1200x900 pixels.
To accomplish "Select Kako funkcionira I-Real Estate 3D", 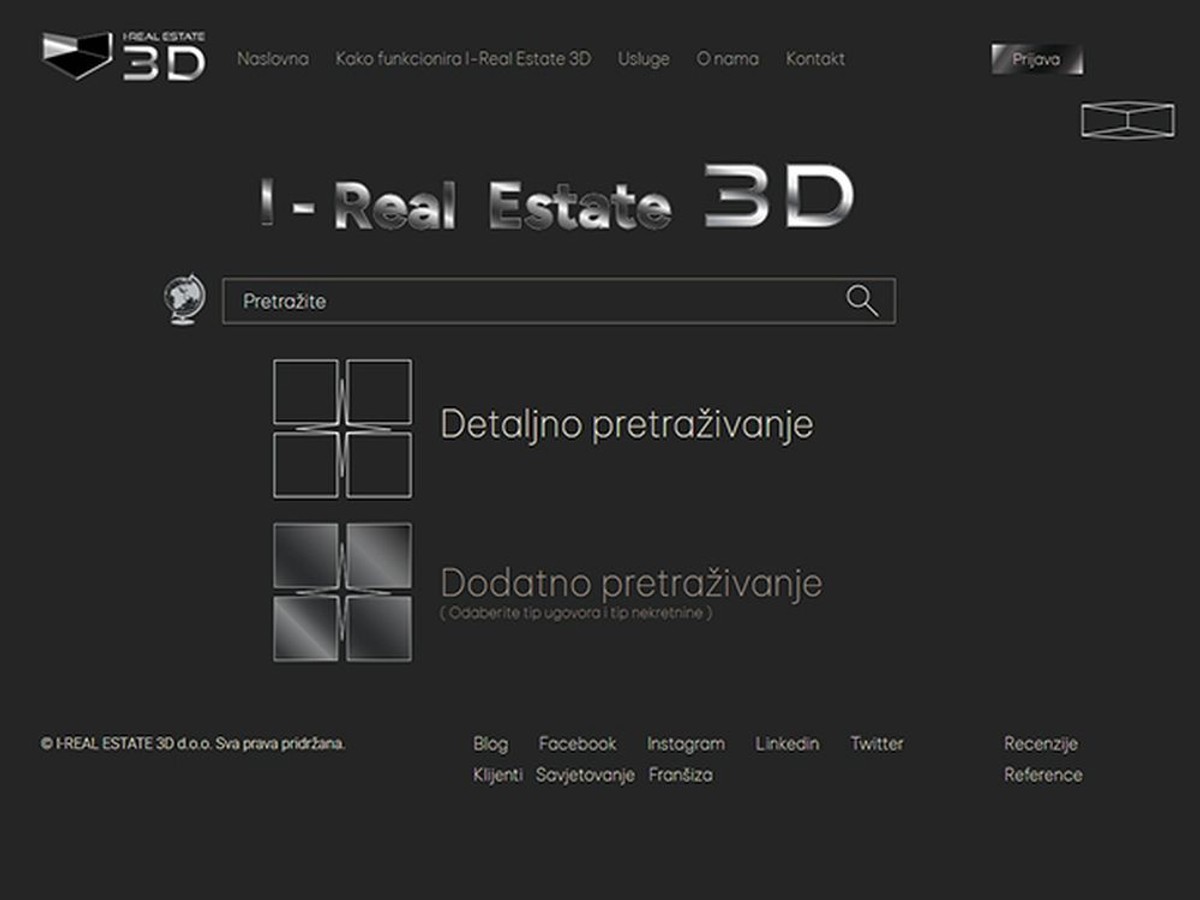I will (x=464, y=60).
